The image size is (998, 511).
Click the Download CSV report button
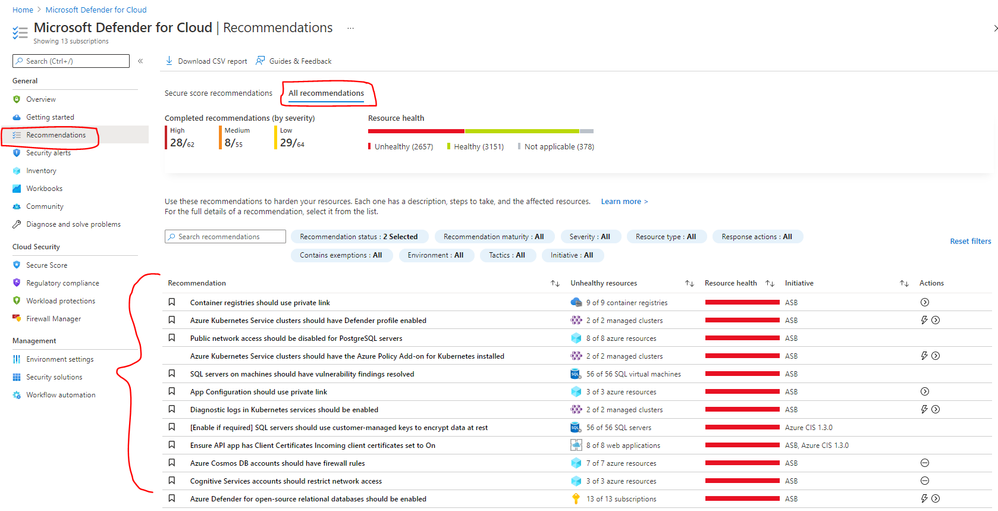coord(206,61)
